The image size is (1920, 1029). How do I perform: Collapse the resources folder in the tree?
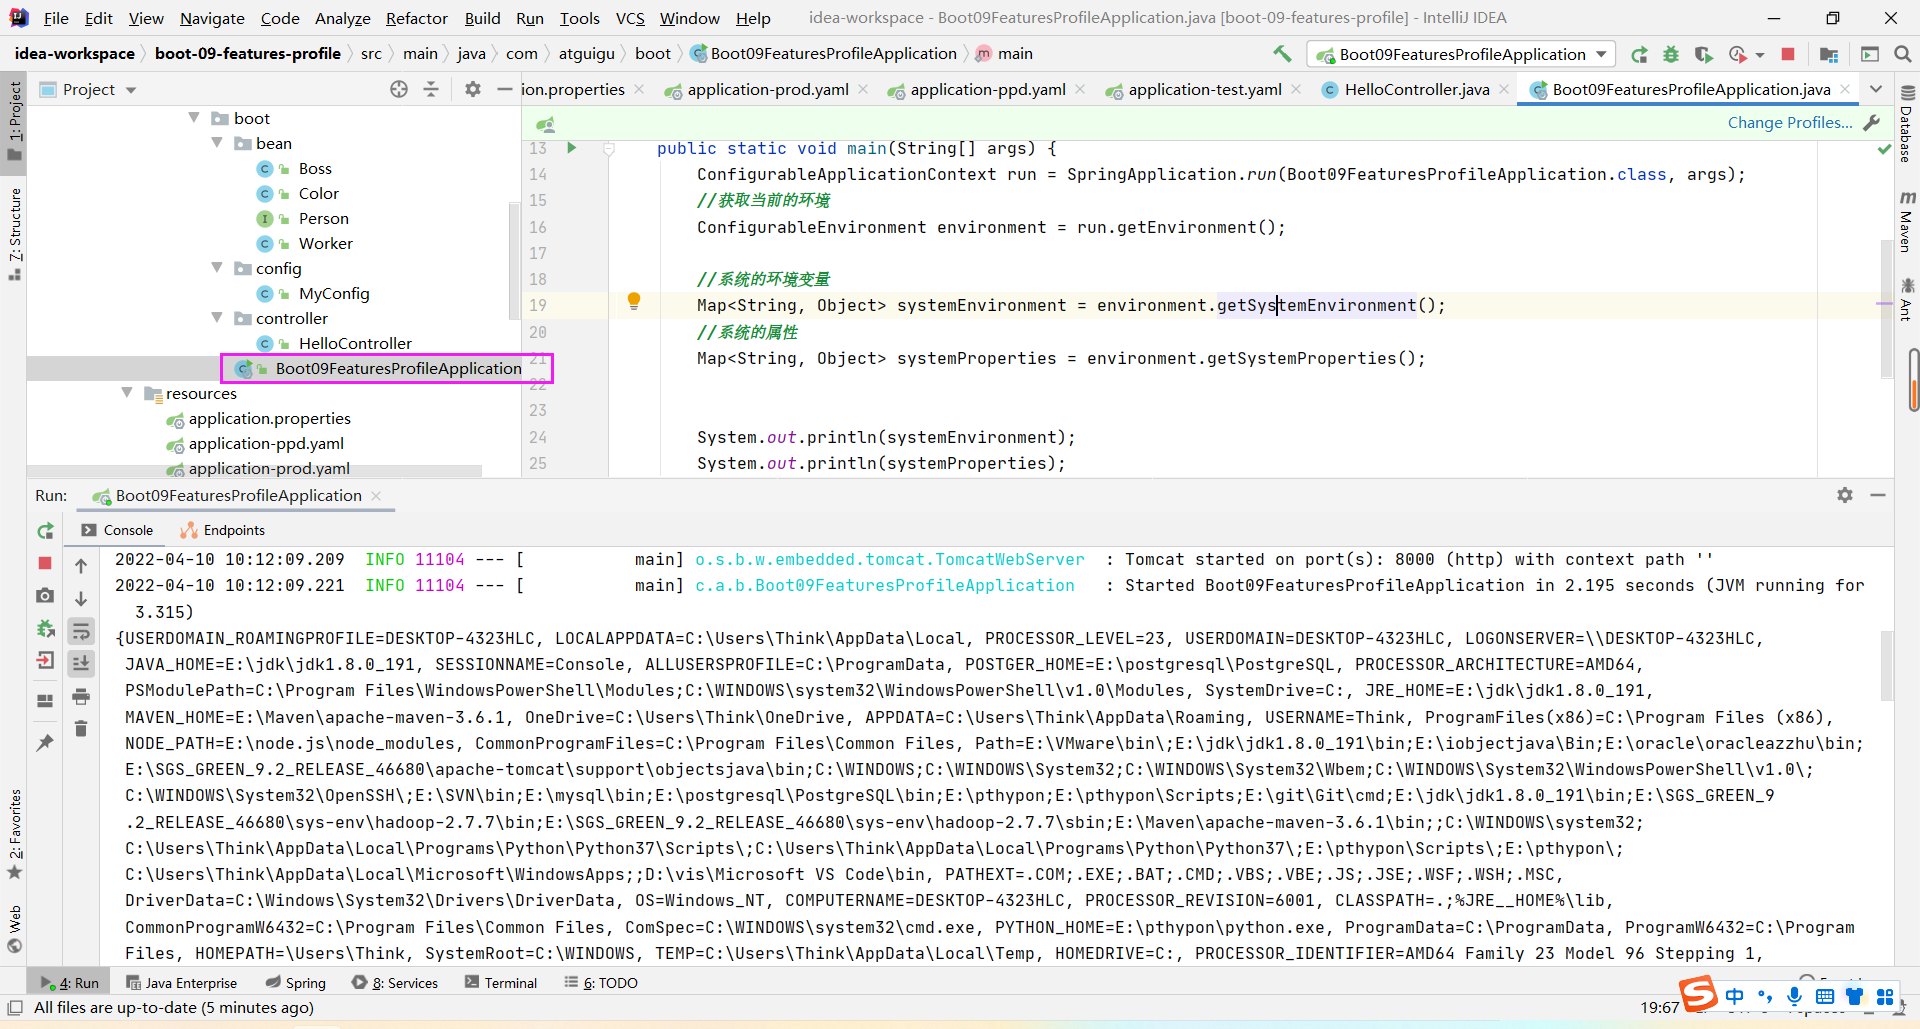pyautogui.click(x=127, y=393)
